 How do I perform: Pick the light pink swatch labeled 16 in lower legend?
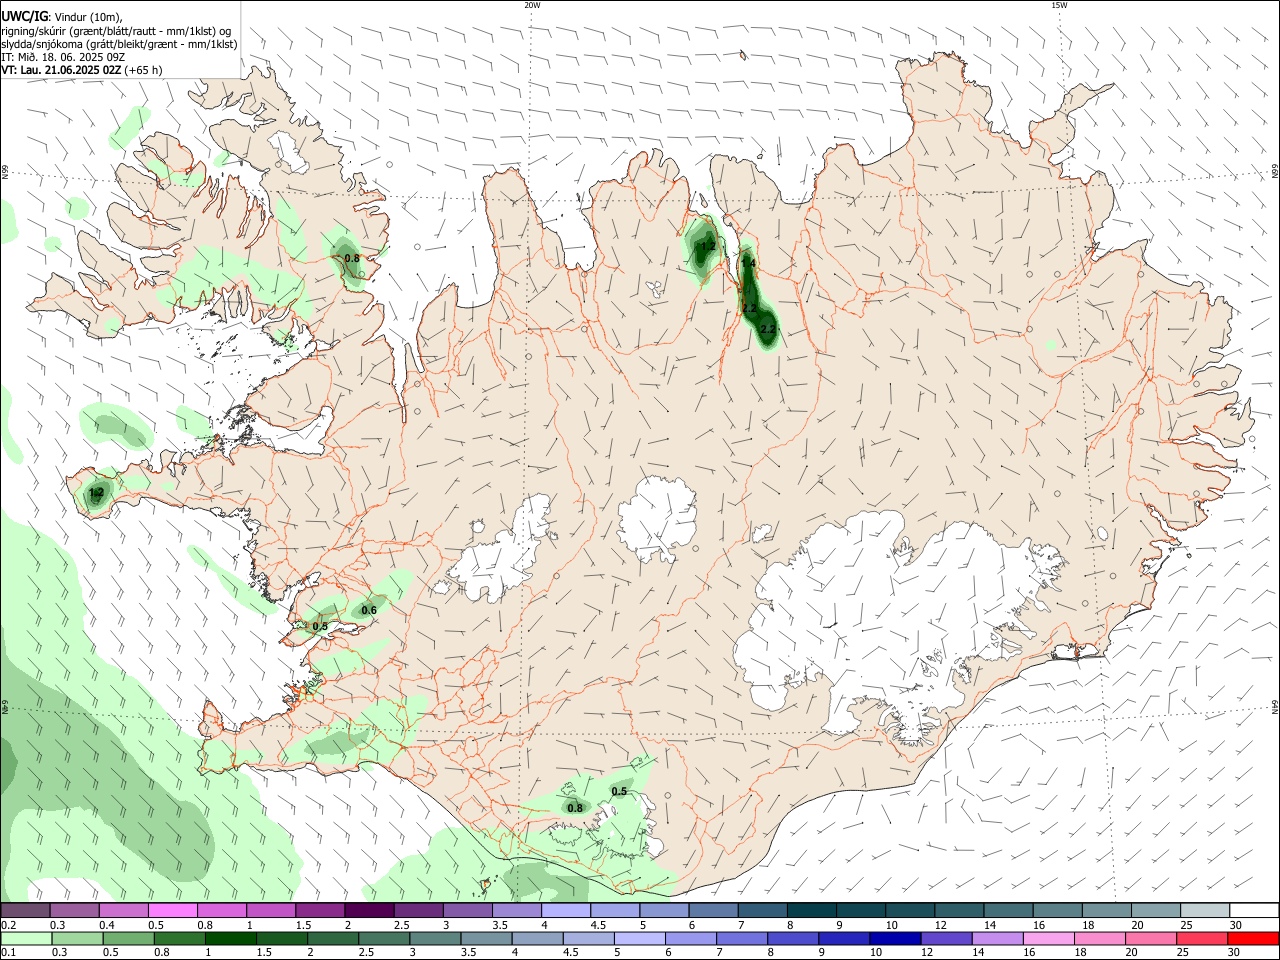tap(1048, 939)
